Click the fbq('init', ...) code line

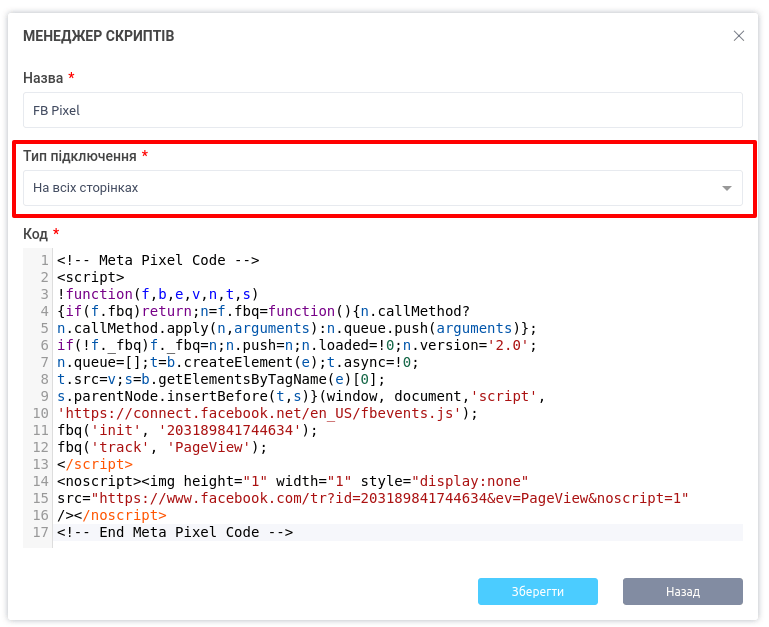click(187, 430)
